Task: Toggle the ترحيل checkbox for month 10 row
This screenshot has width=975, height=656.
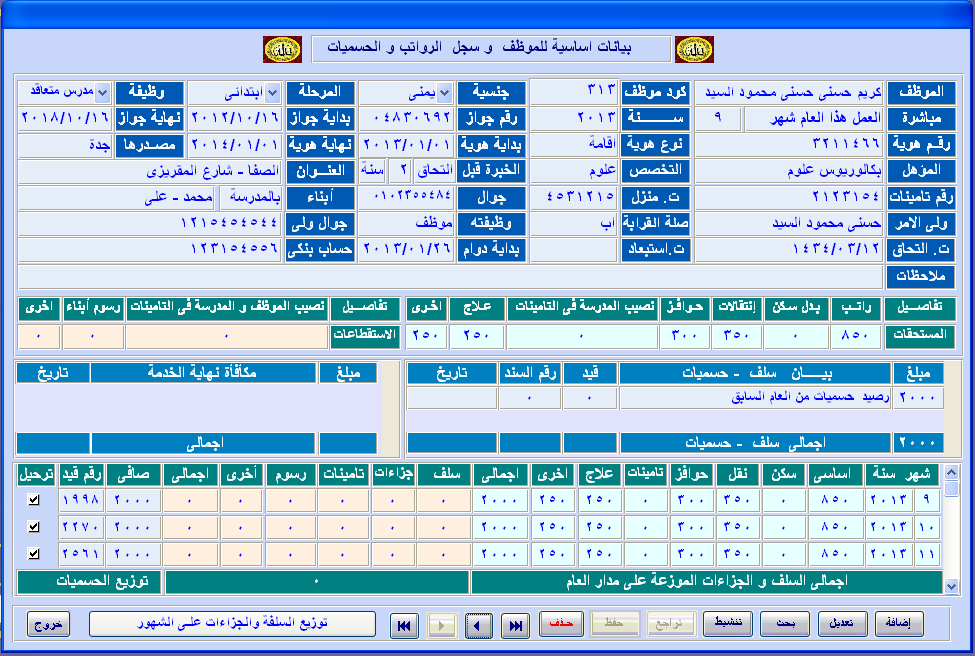Action: click(34, 526)
